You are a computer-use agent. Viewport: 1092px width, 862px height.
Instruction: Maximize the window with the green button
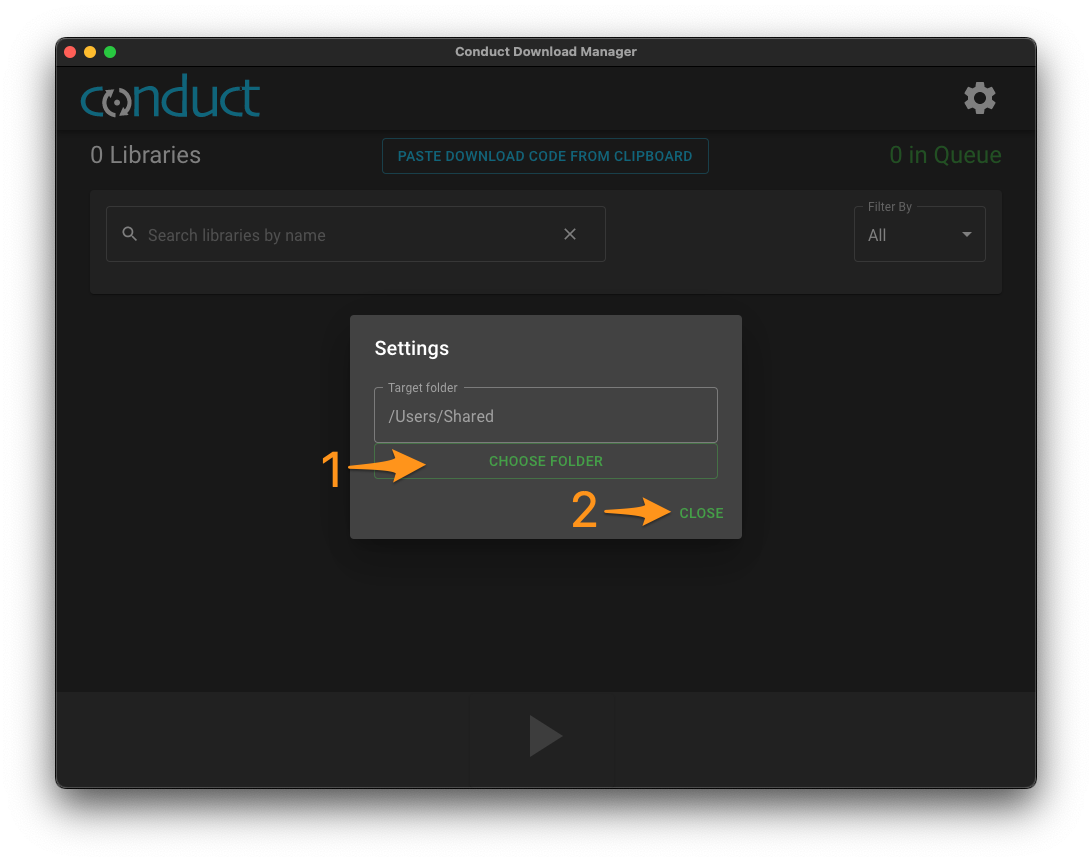coord(110,52)
